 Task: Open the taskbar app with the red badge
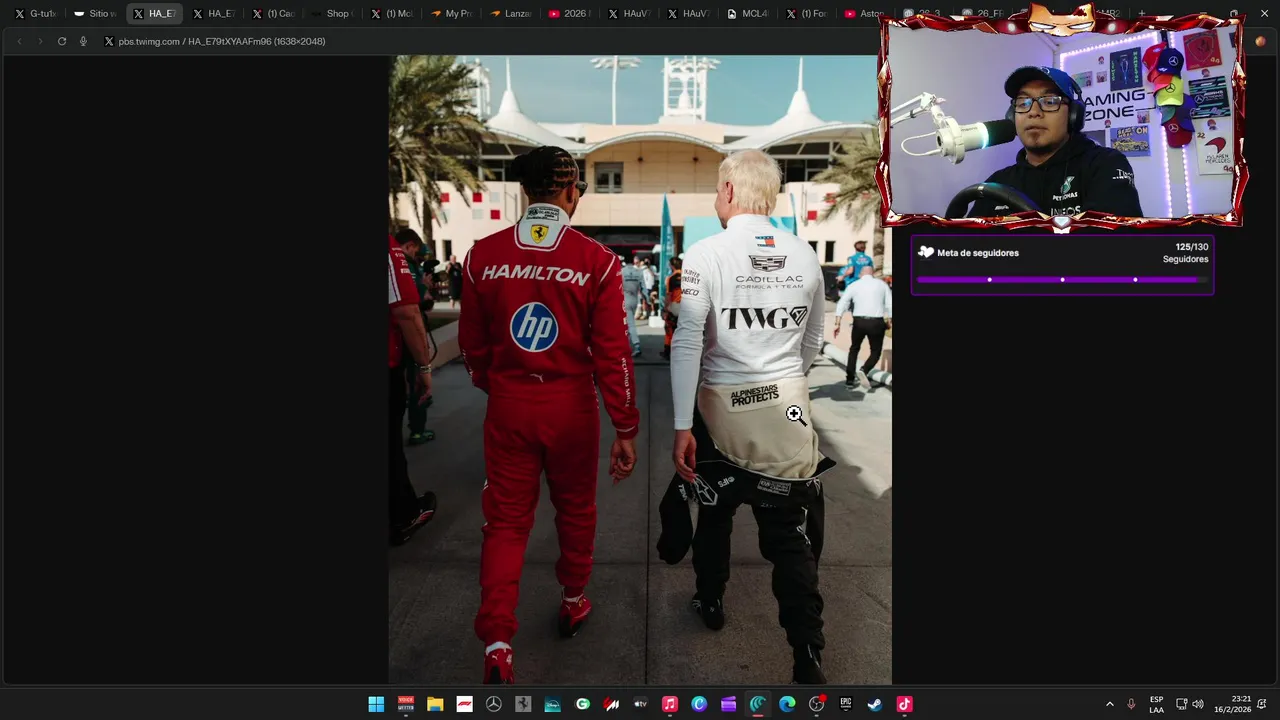pos(816,704)
